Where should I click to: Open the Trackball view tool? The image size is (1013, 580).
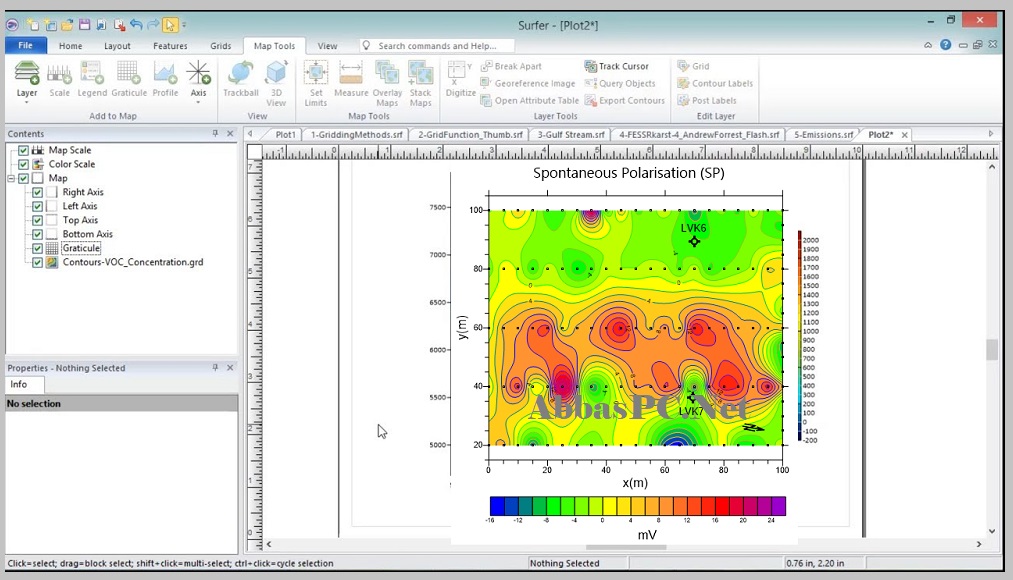(240, 79)
